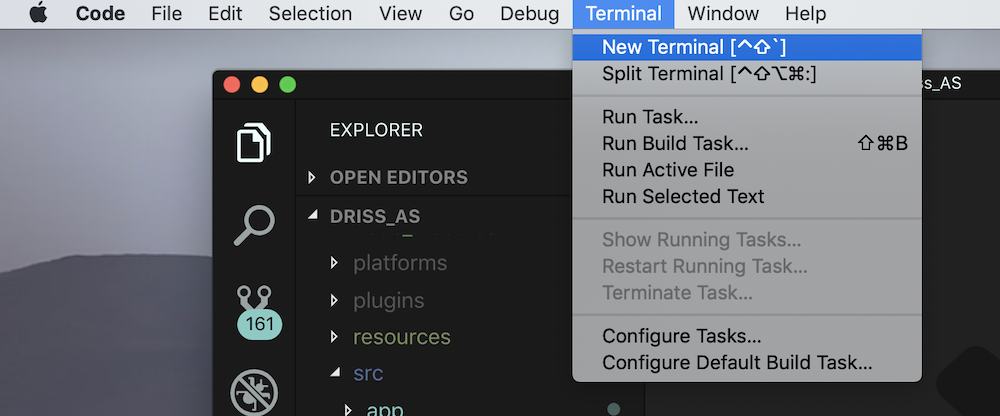Image resolution: width=1000 pixels, height=416 pixels.
Task: Expand the resources folder arrow
Action: click(335, 337)
